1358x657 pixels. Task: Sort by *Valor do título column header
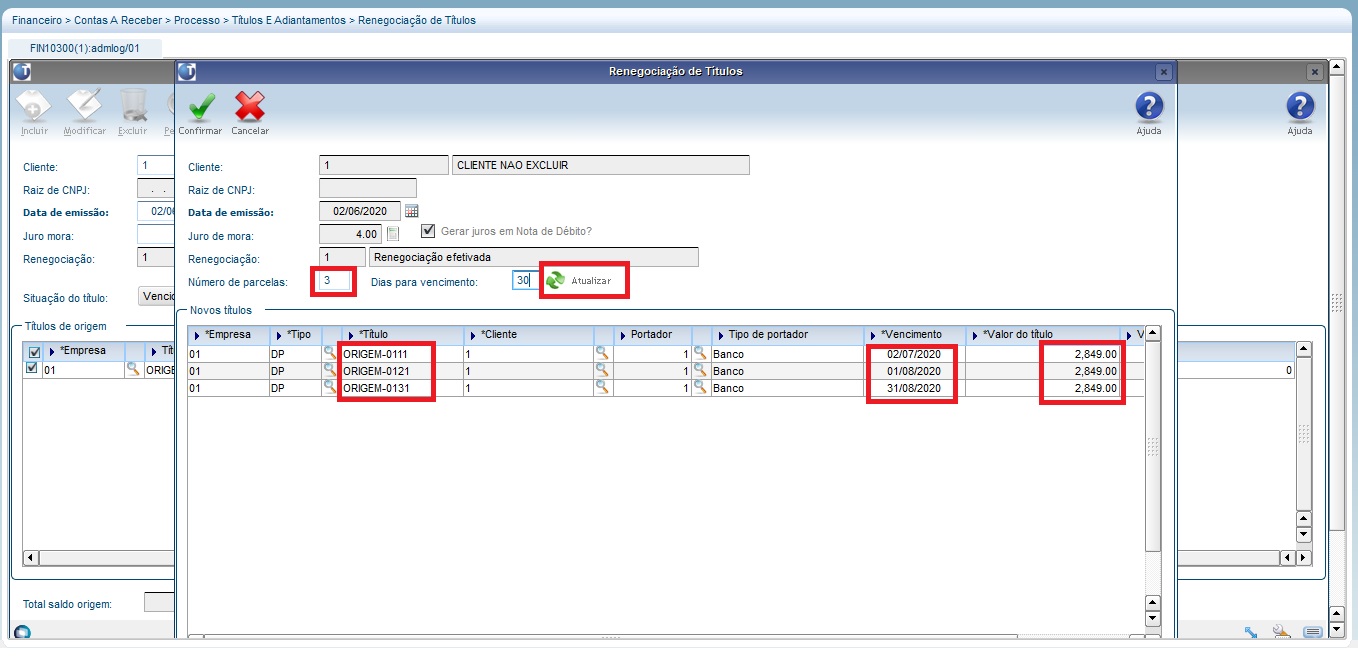tap(1042, 334)
